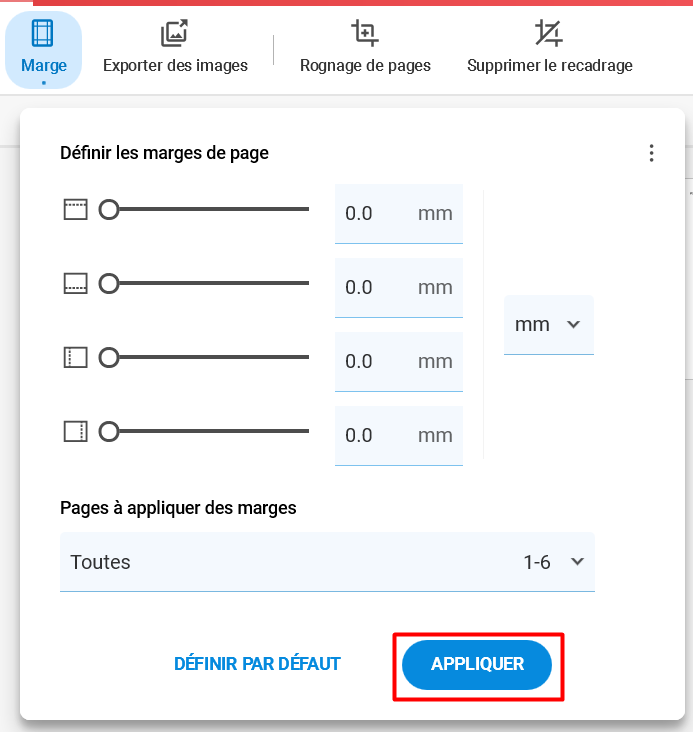Click the top margin icon
The width and height of the screenshot is (693, 732).
pos(76,210)
